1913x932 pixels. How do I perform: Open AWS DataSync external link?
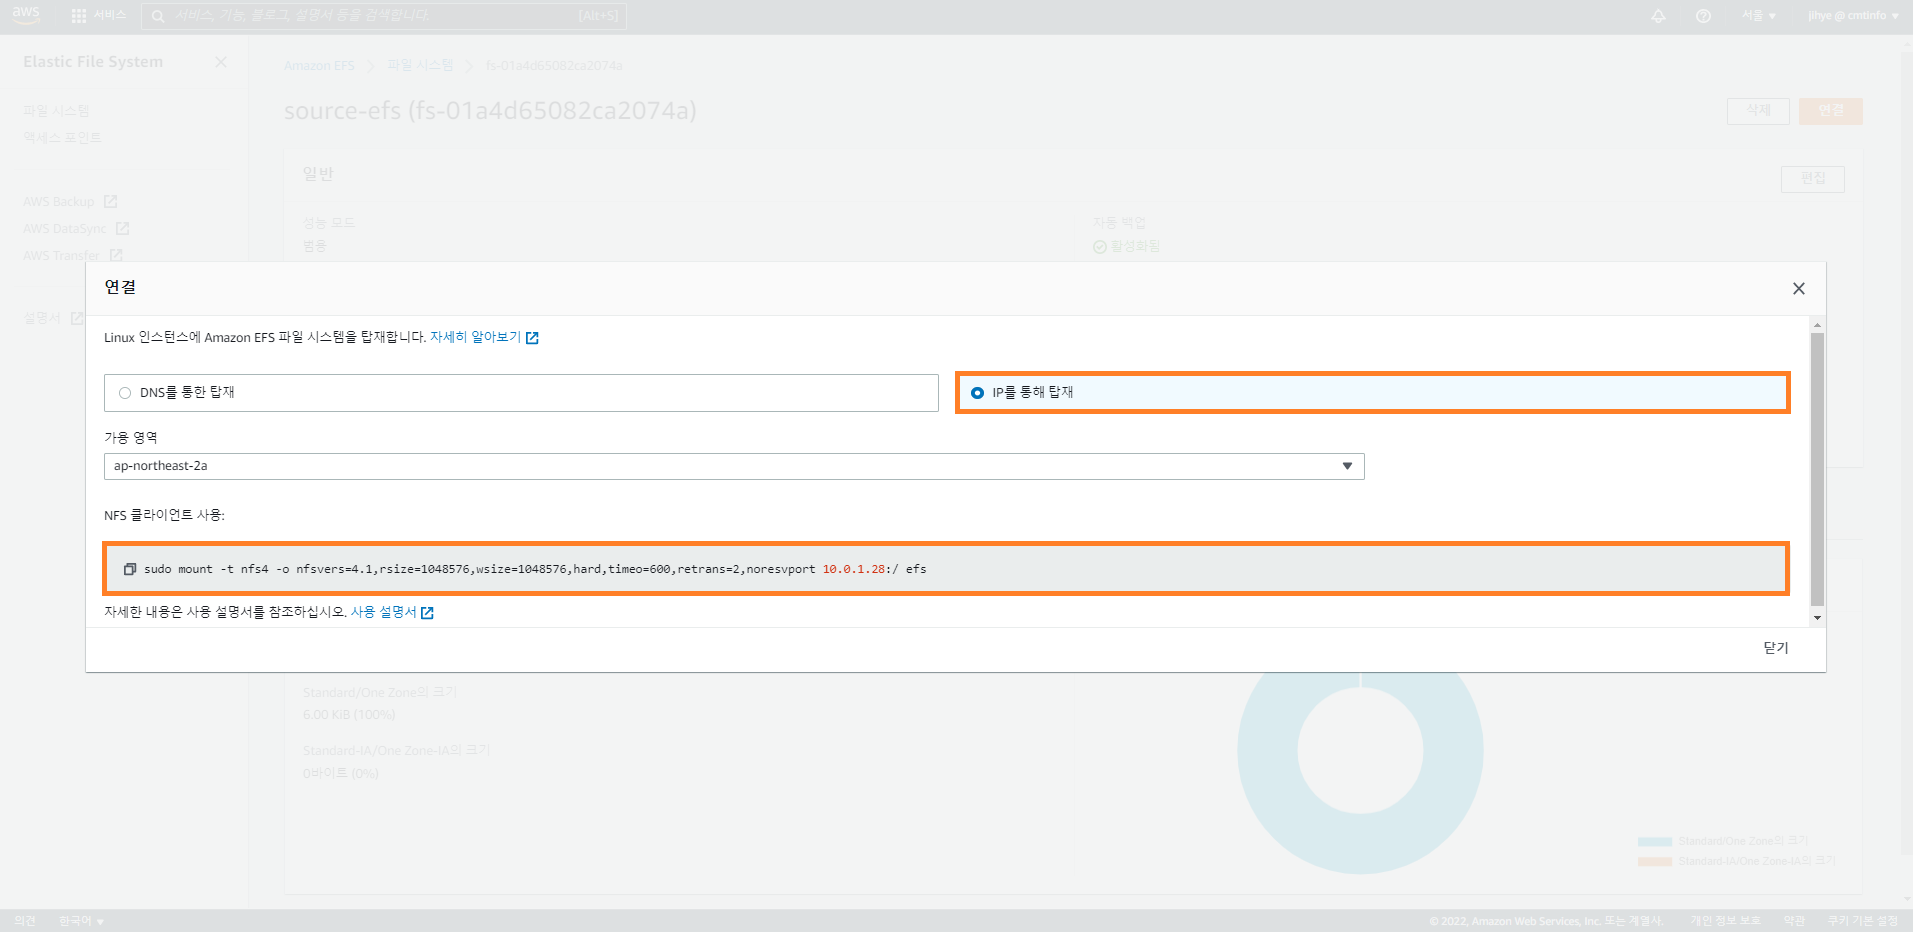click(76, 229)
